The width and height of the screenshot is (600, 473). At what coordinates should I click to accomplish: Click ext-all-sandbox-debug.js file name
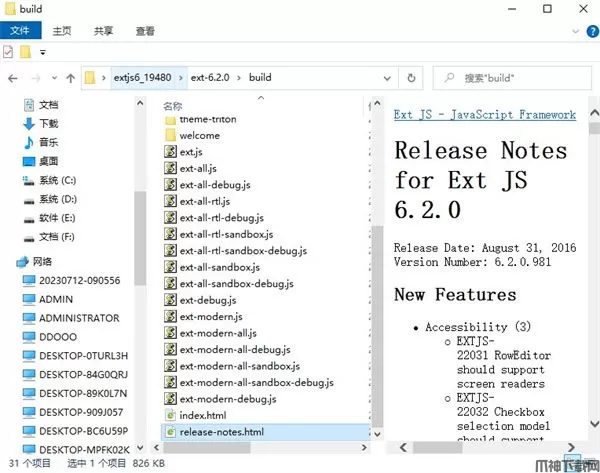coord(236,284)
